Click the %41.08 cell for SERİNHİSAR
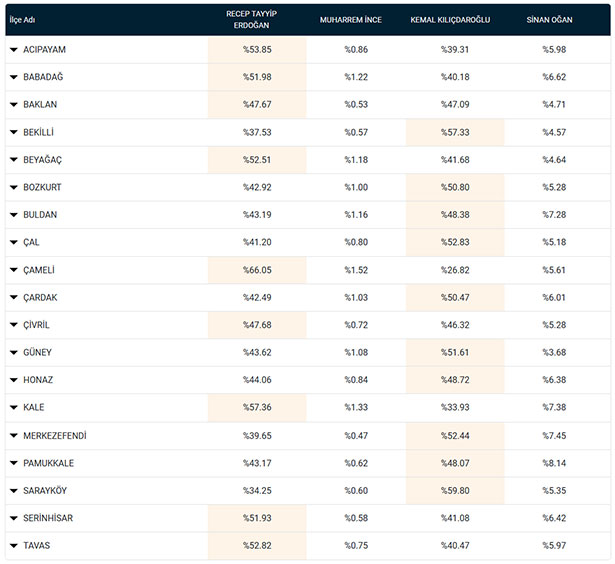615x564 pixels. (x=455, y=518)
